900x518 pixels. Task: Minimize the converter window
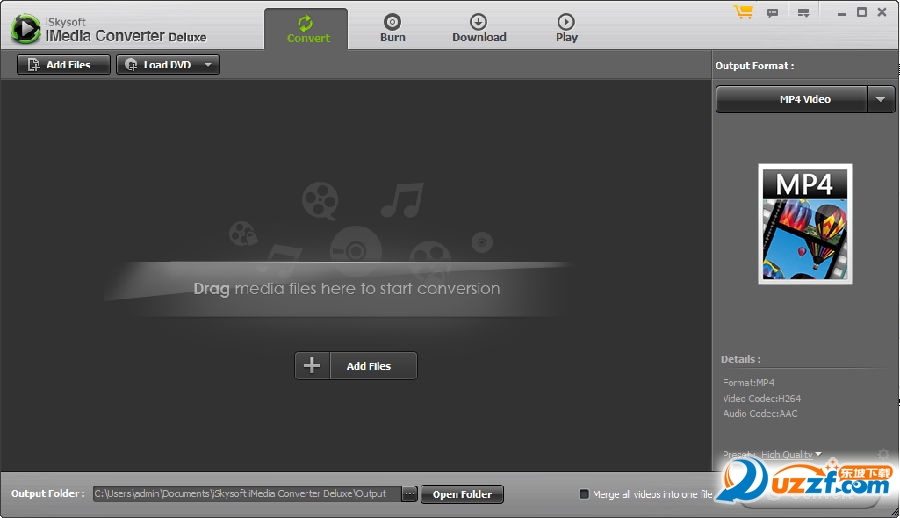pos(841,13)
